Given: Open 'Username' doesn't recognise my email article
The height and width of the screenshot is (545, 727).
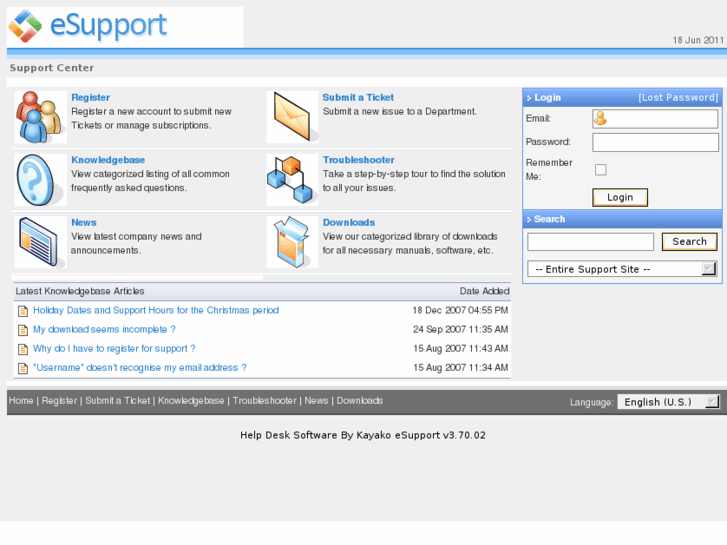Looking at the screenshot, I should tap(140, 368).
